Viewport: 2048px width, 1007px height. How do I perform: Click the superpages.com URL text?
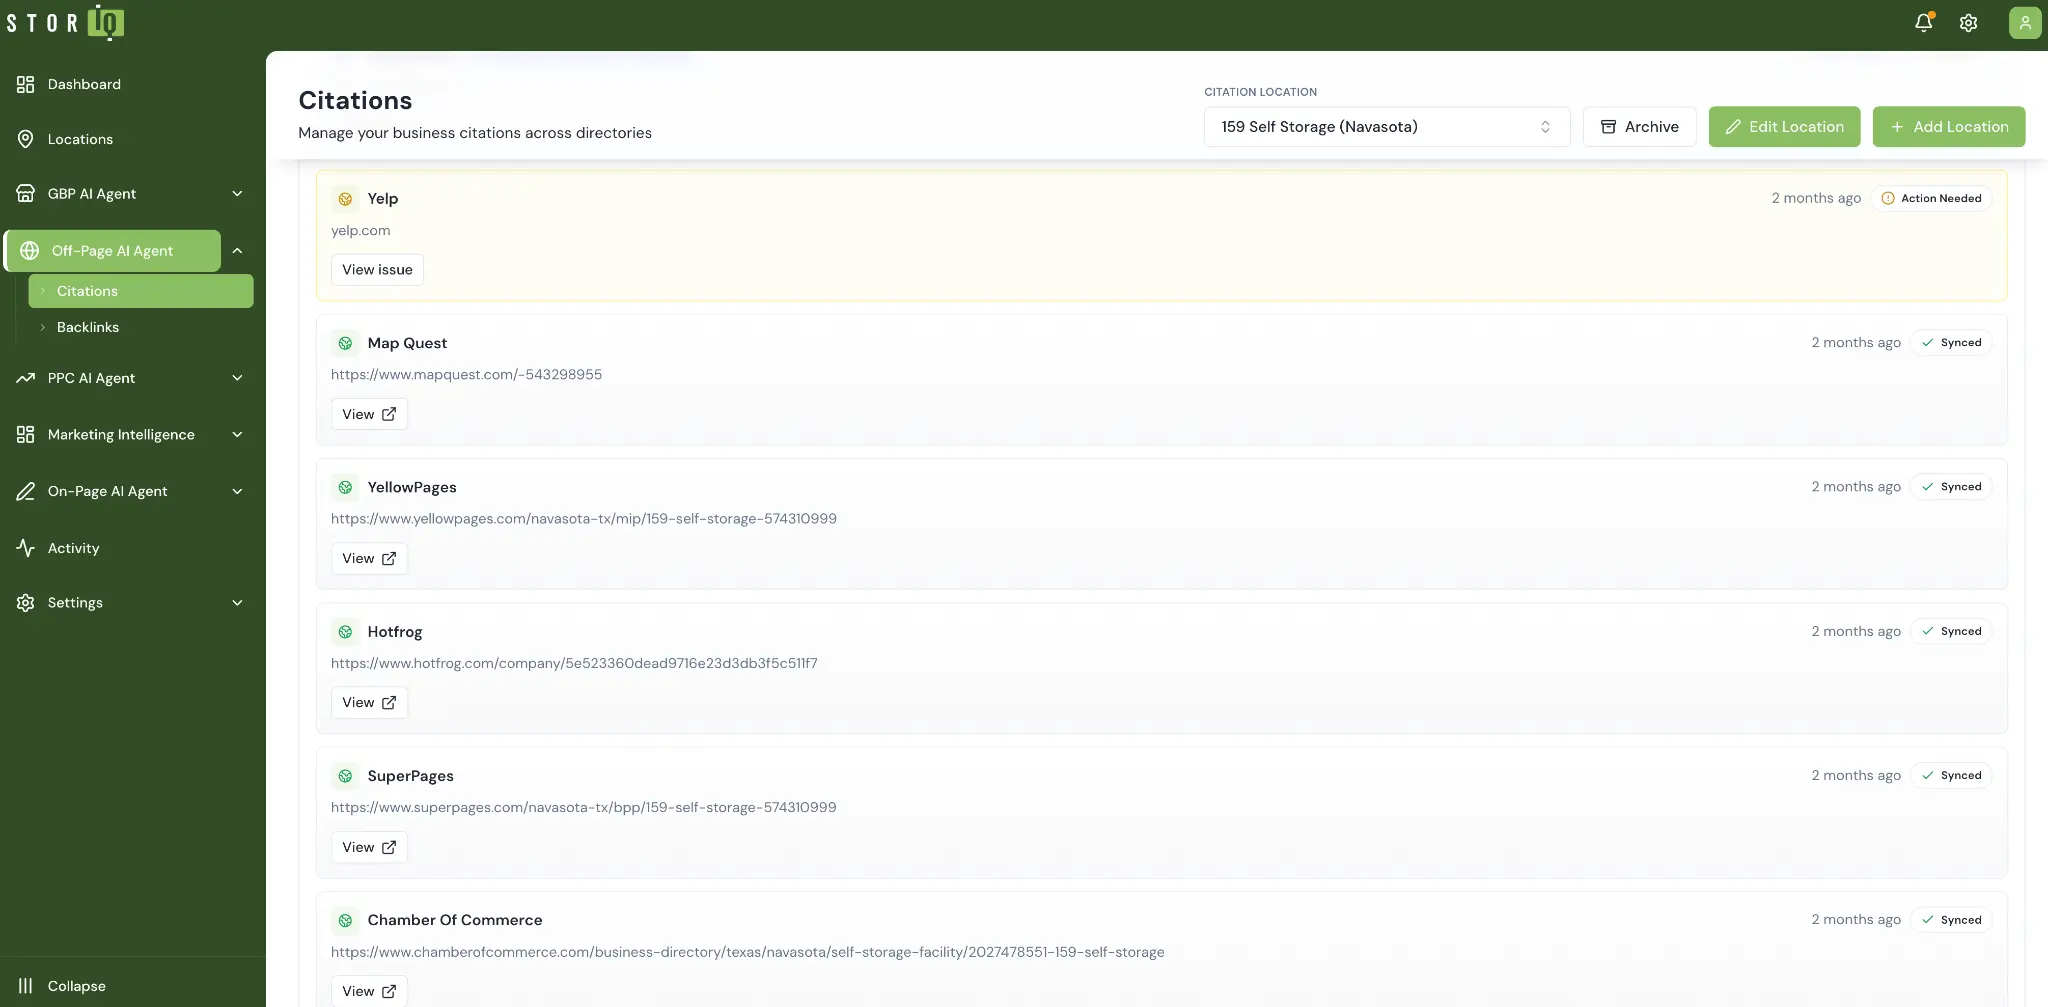coord(583,808)
